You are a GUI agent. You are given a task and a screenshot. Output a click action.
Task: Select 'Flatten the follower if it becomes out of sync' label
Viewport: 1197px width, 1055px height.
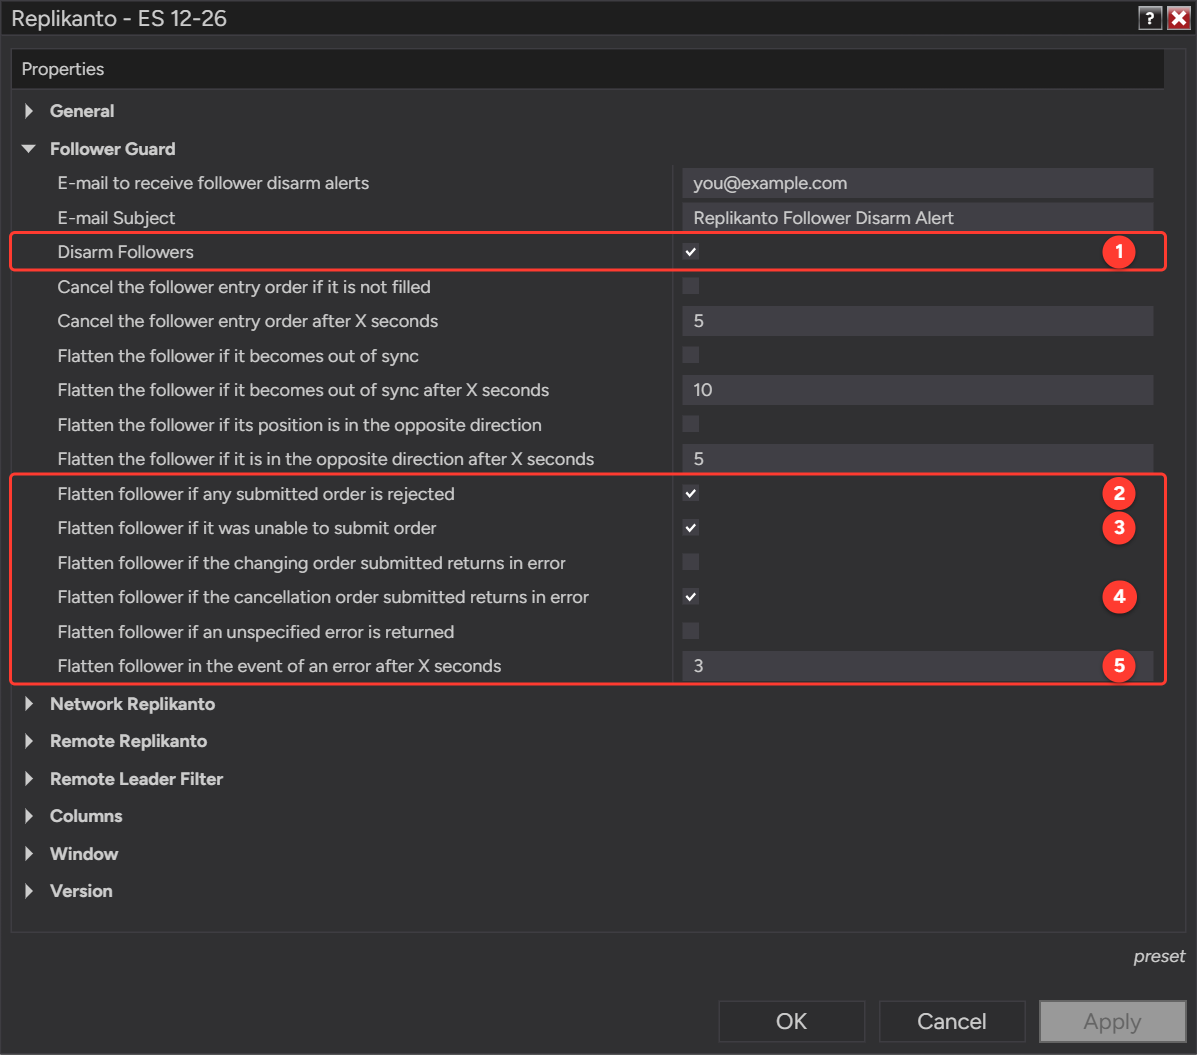(x=237, y=357)
